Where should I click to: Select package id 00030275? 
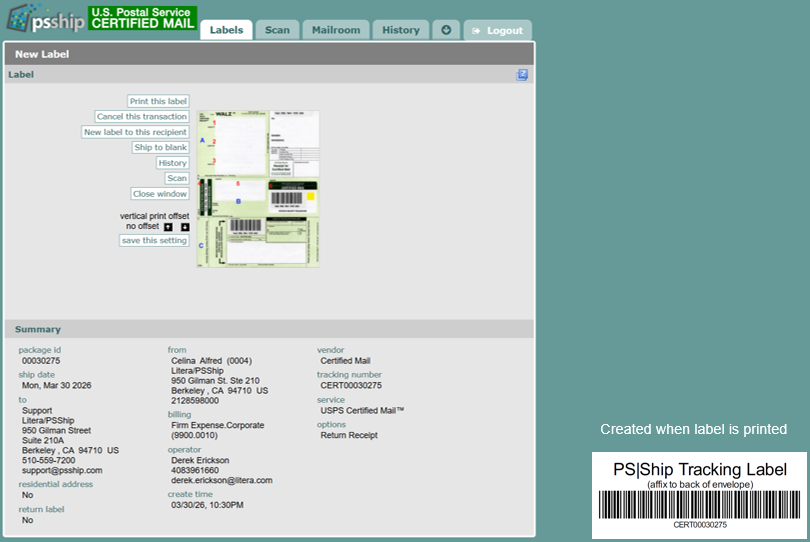point(41,361)
